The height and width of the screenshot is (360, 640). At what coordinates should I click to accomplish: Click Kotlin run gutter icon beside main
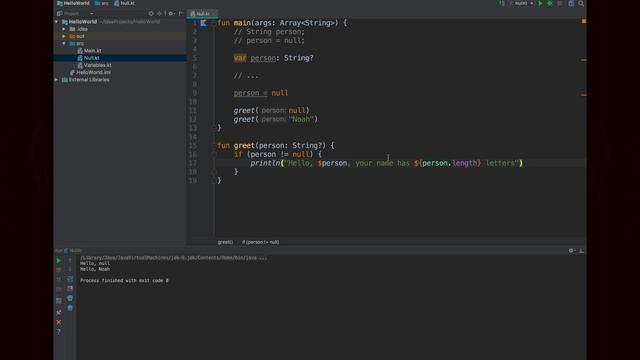click(203, 23)
